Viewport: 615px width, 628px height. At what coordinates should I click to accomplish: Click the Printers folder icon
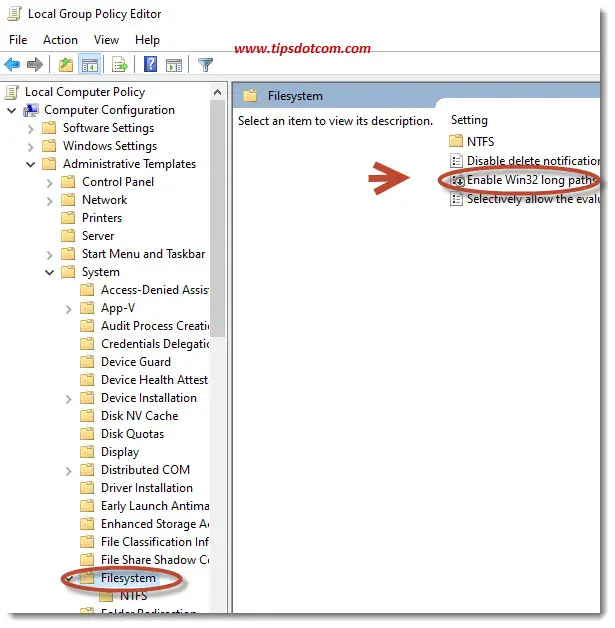tap(68, 218)
